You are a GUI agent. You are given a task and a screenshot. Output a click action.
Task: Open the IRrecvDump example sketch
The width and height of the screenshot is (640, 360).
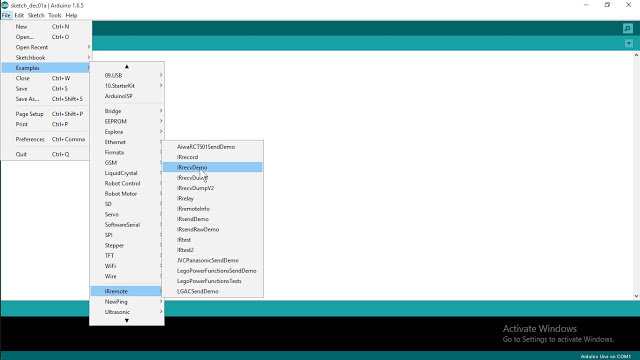click(x=213, y=178)
